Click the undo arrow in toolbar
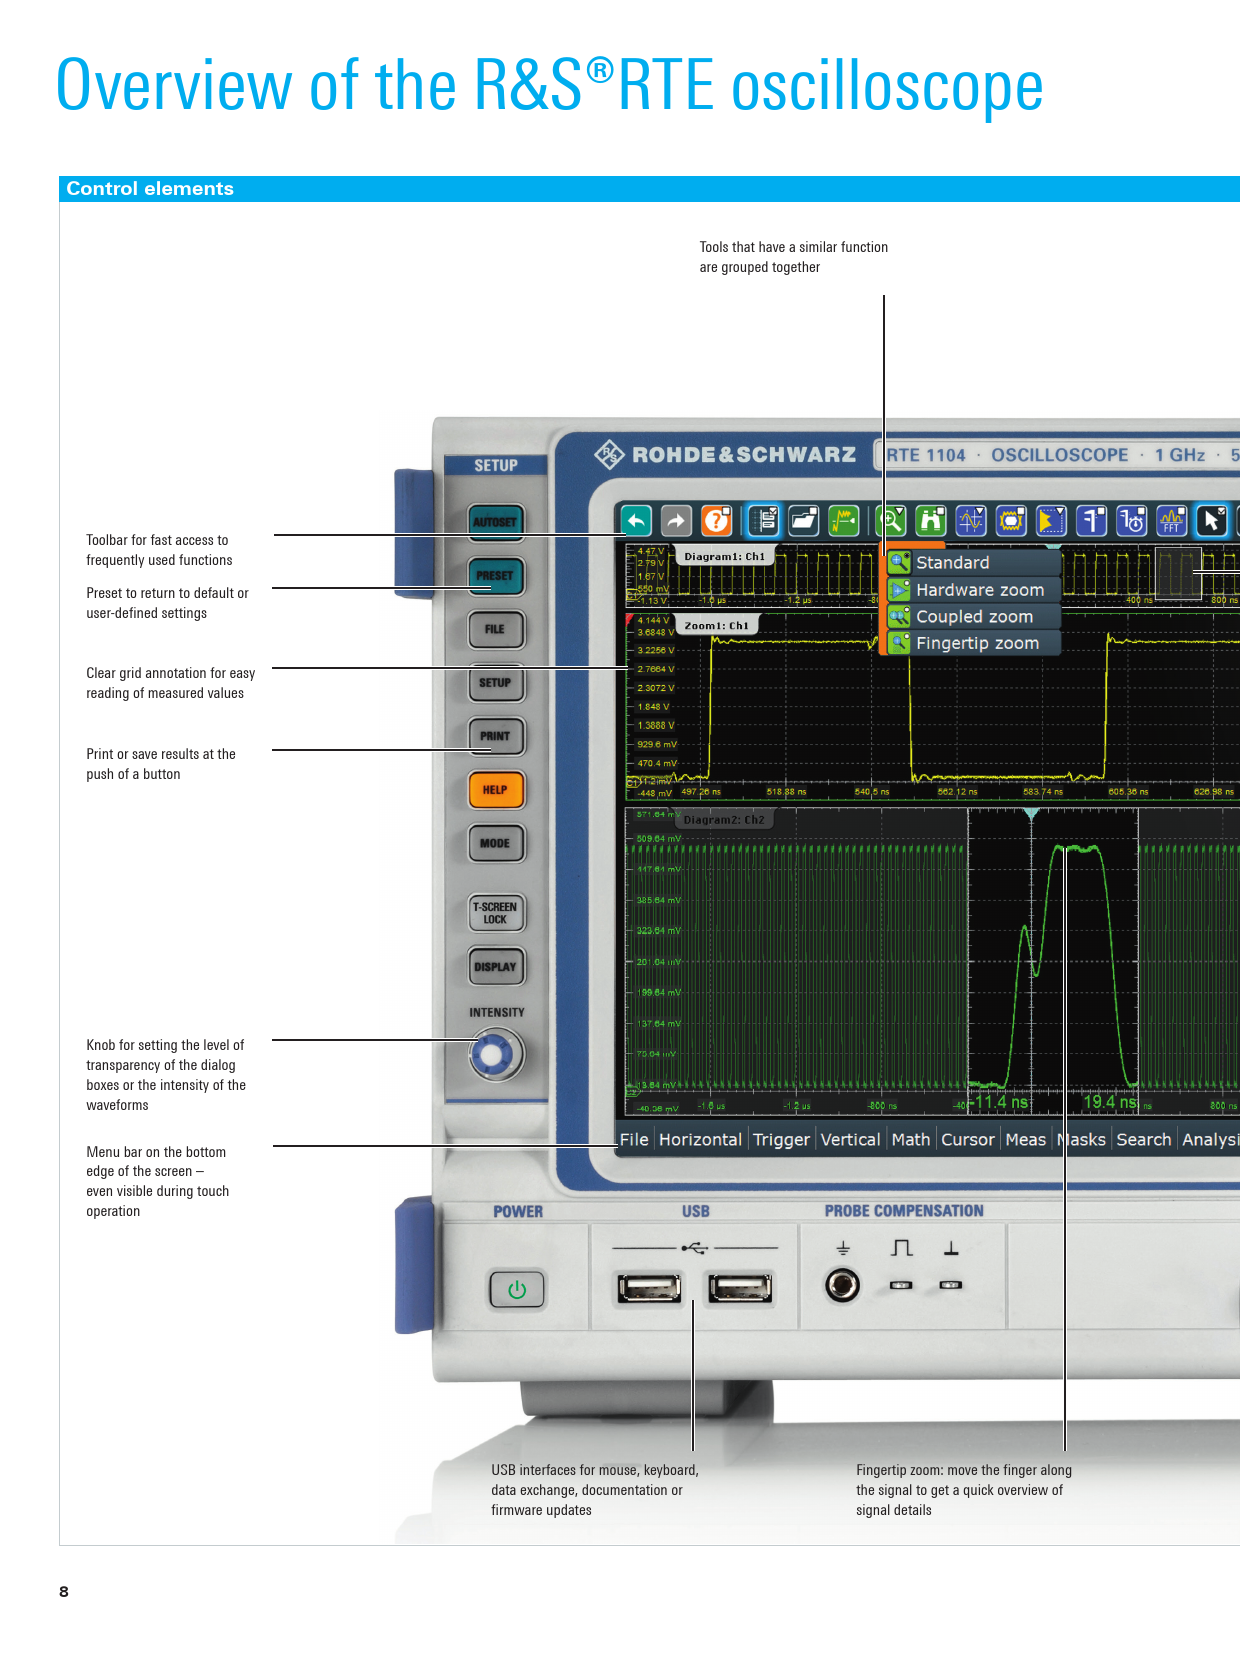 636,520
